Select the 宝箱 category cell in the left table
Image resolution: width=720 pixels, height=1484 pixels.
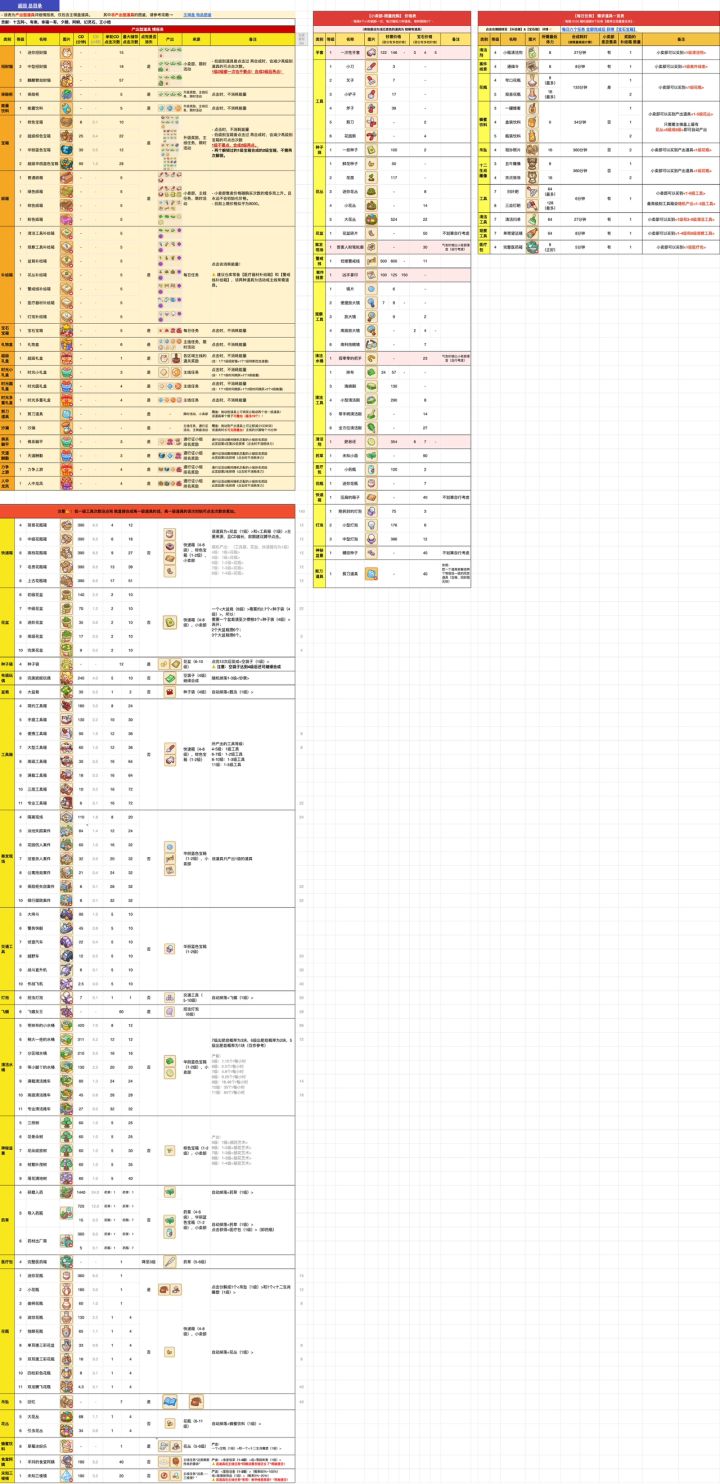coord(6,142)
